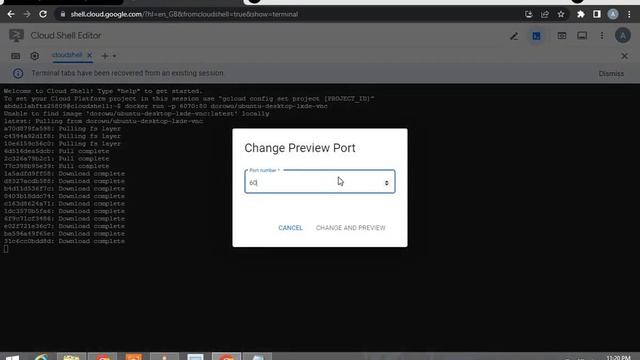
Task: Expand the new tab dropdown arrow
Action: 115,56
